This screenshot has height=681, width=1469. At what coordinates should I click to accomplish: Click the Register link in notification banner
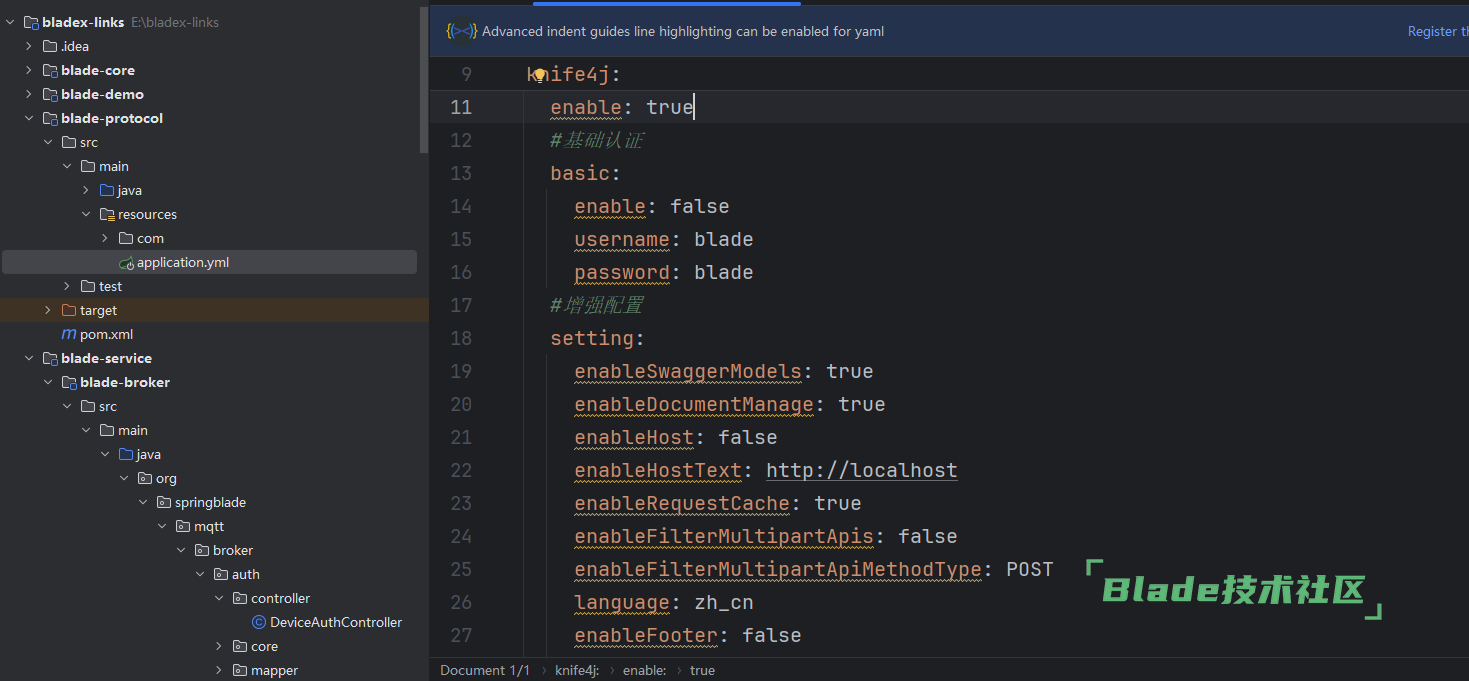click(x=1435, y=31)
